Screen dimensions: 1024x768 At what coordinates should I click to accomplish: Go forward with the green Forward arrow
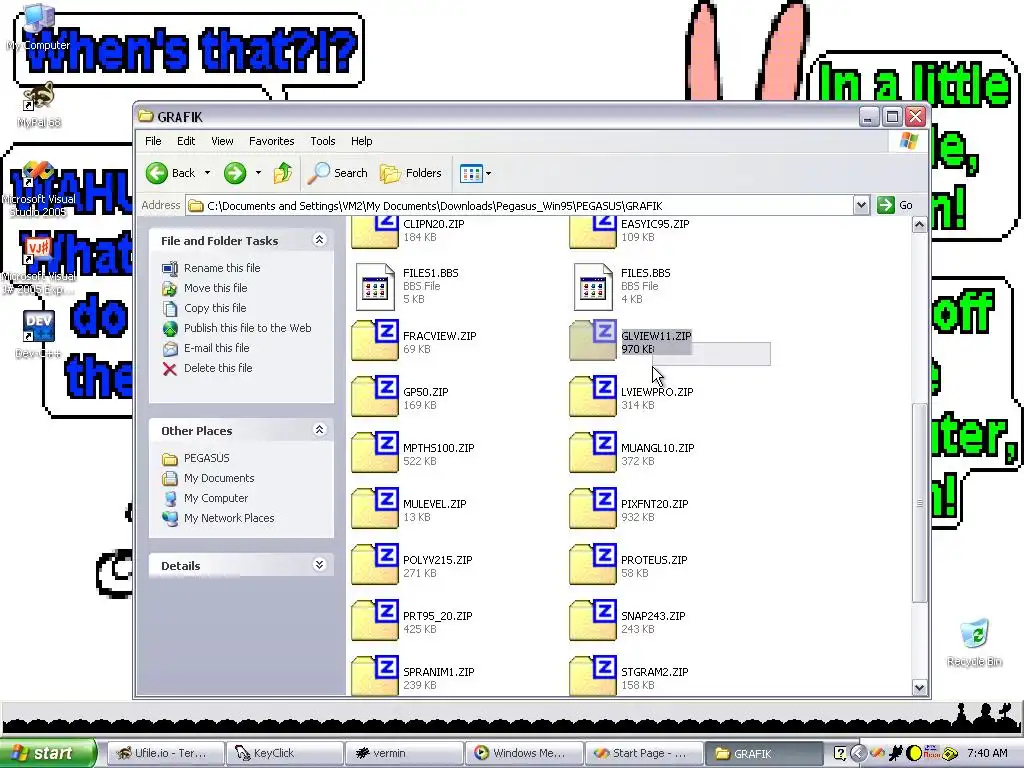click(x=234, y=173)
